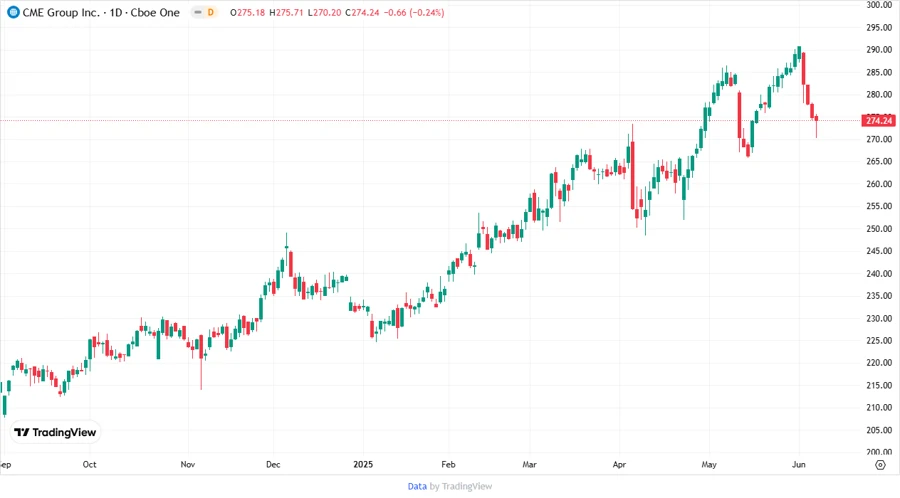
Task: Click the 285.00 price axis label
Action: (879, 72)
